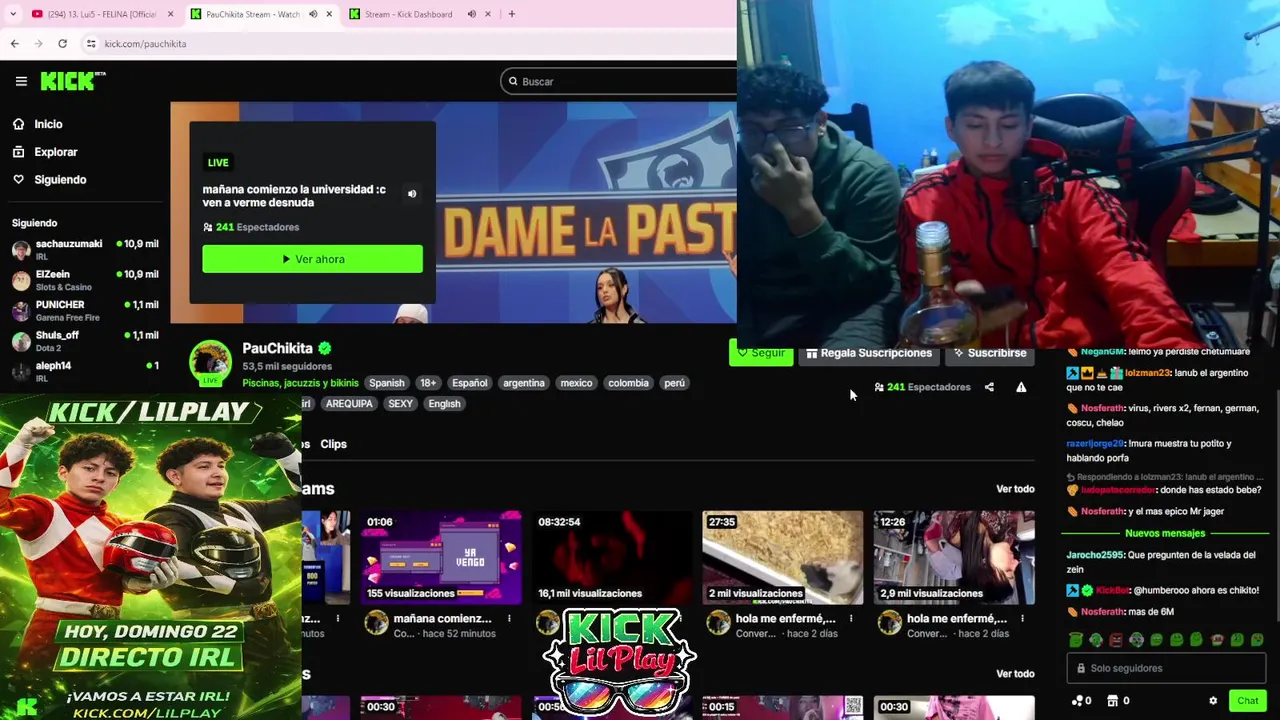The width and height of the screenshot is (1280, 720).
Task: Open aleph14 channel in Siguiendo list
Action: 85,371
